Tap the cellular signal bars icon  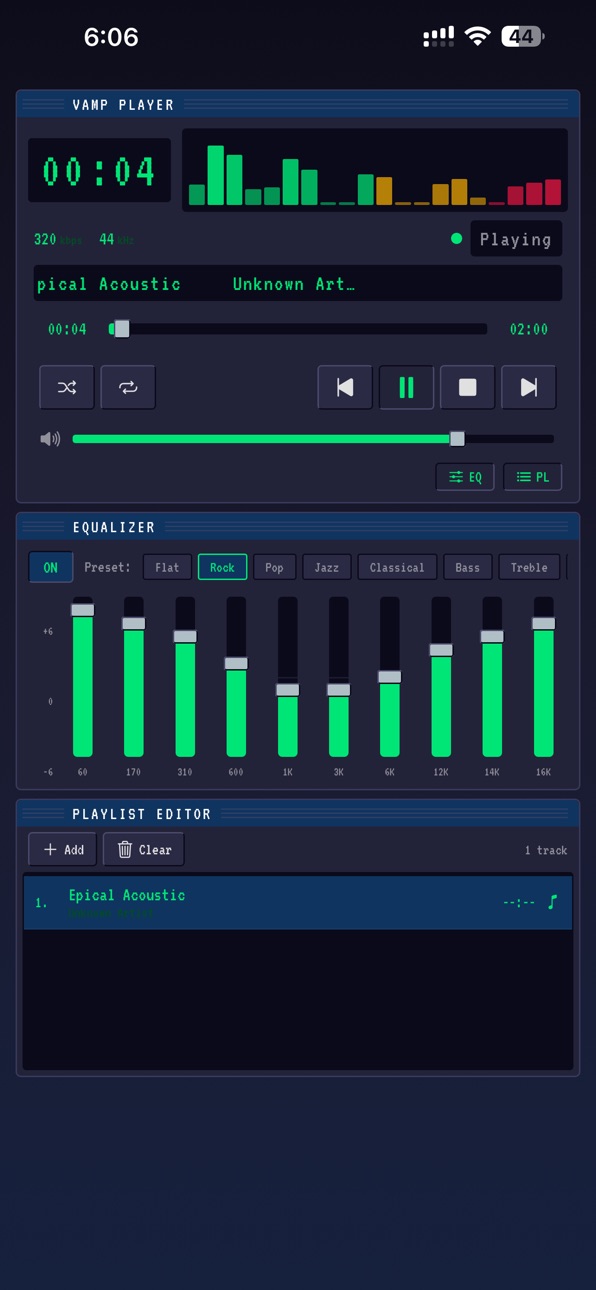point(439,37)
